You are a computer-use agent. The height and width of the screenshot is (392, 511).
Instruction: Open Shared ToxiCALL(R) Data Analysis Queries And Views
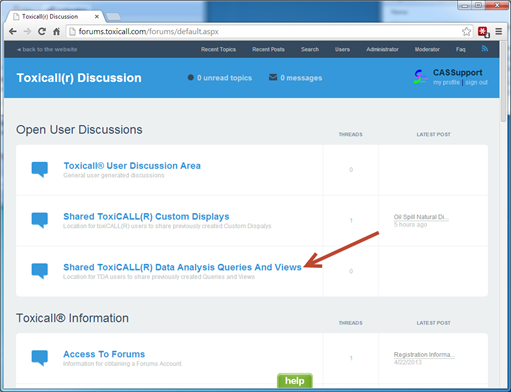[182, 267]
